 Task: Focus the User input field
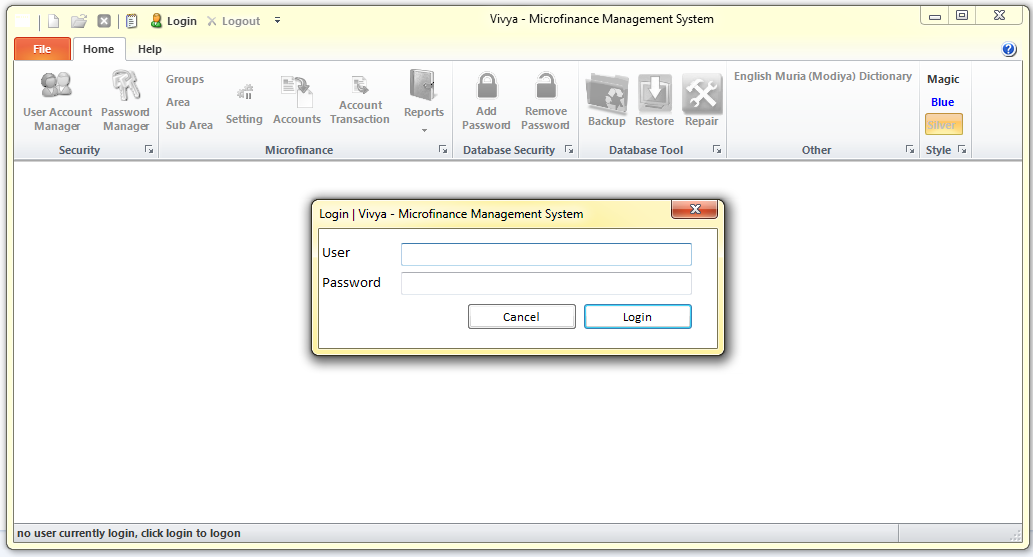click(546, 254)
